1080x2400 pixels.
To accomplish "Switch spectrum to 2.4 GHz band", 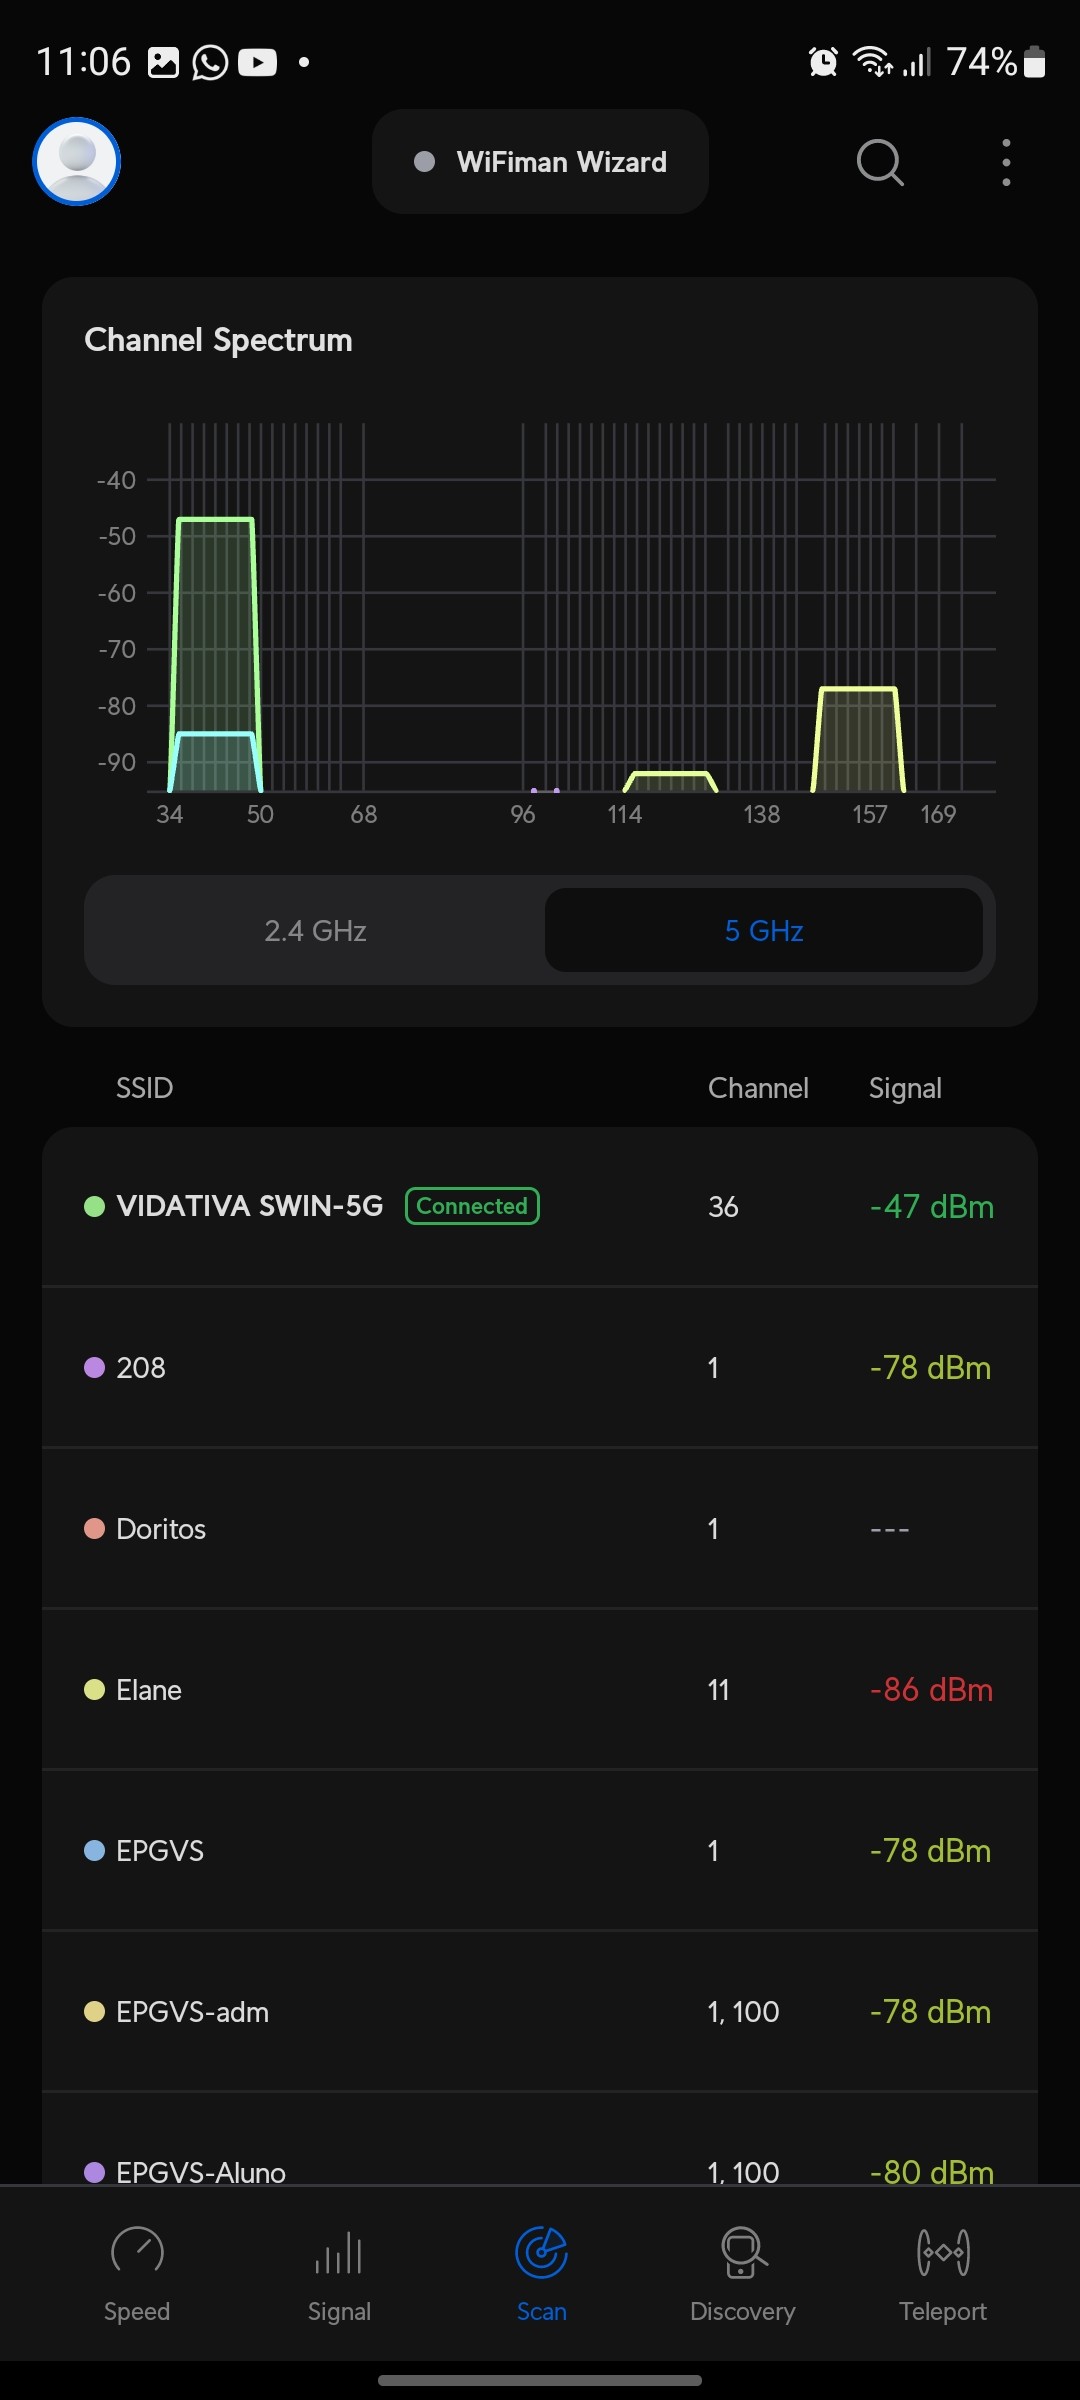I will (316, 931).
